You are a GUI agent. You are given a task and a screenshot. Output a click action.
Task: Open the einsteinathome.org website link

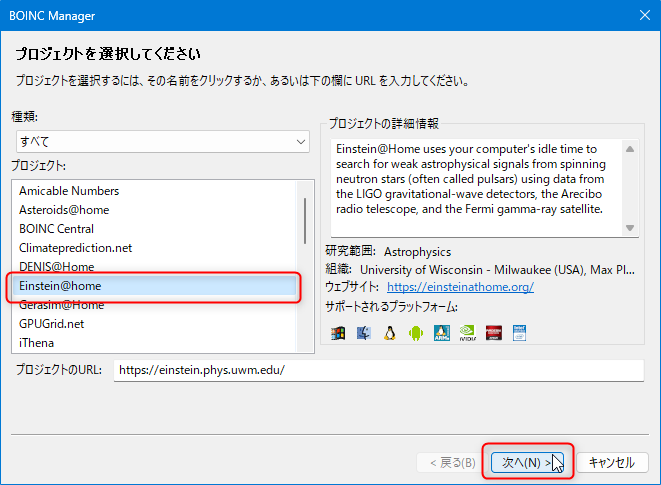click(x=460, y=287)
